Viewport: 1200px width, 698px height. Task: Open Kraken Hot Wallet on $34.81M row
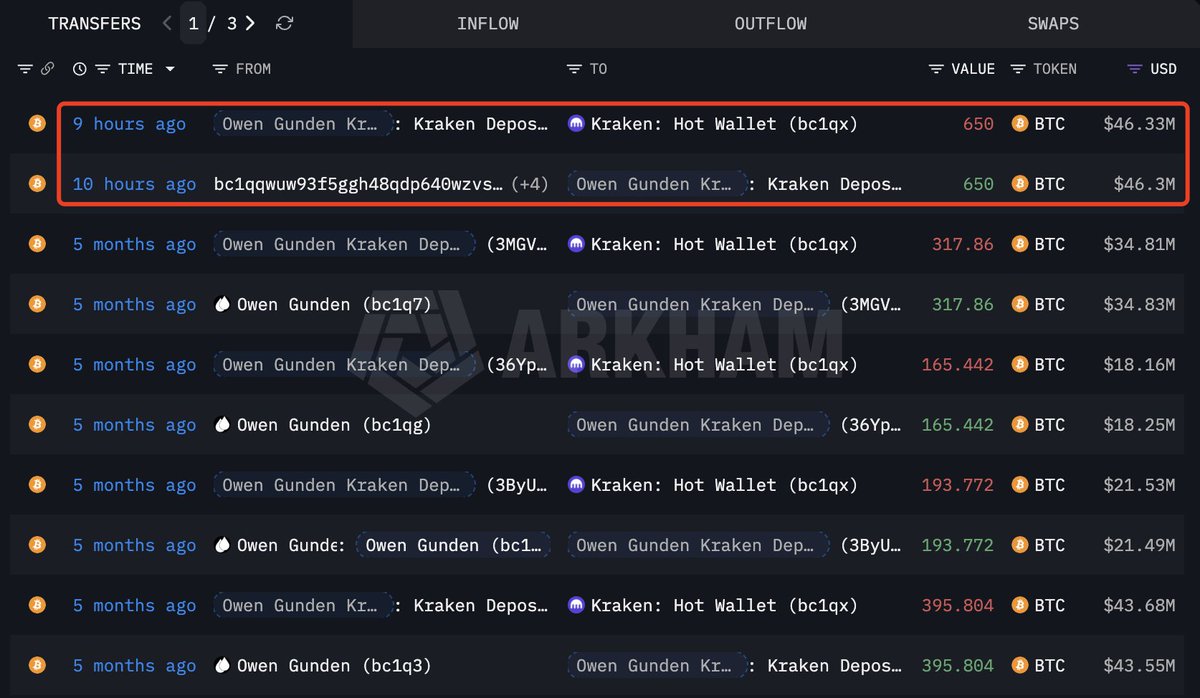point(724,244)
